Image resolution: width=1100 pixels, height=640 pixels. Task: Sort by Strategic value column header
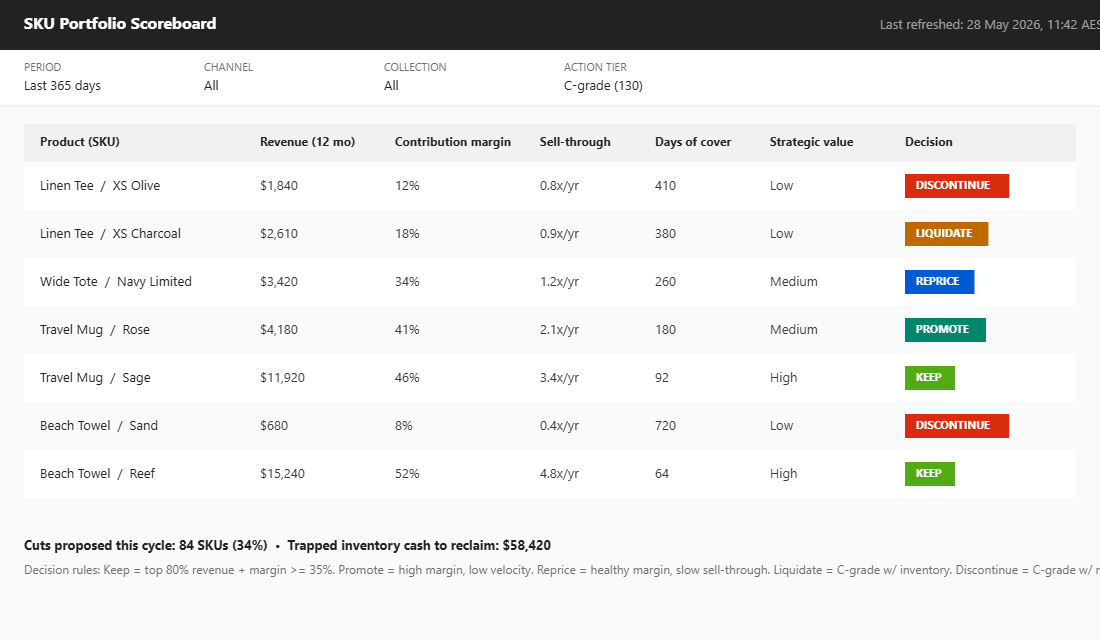click(x=811, y=142)
